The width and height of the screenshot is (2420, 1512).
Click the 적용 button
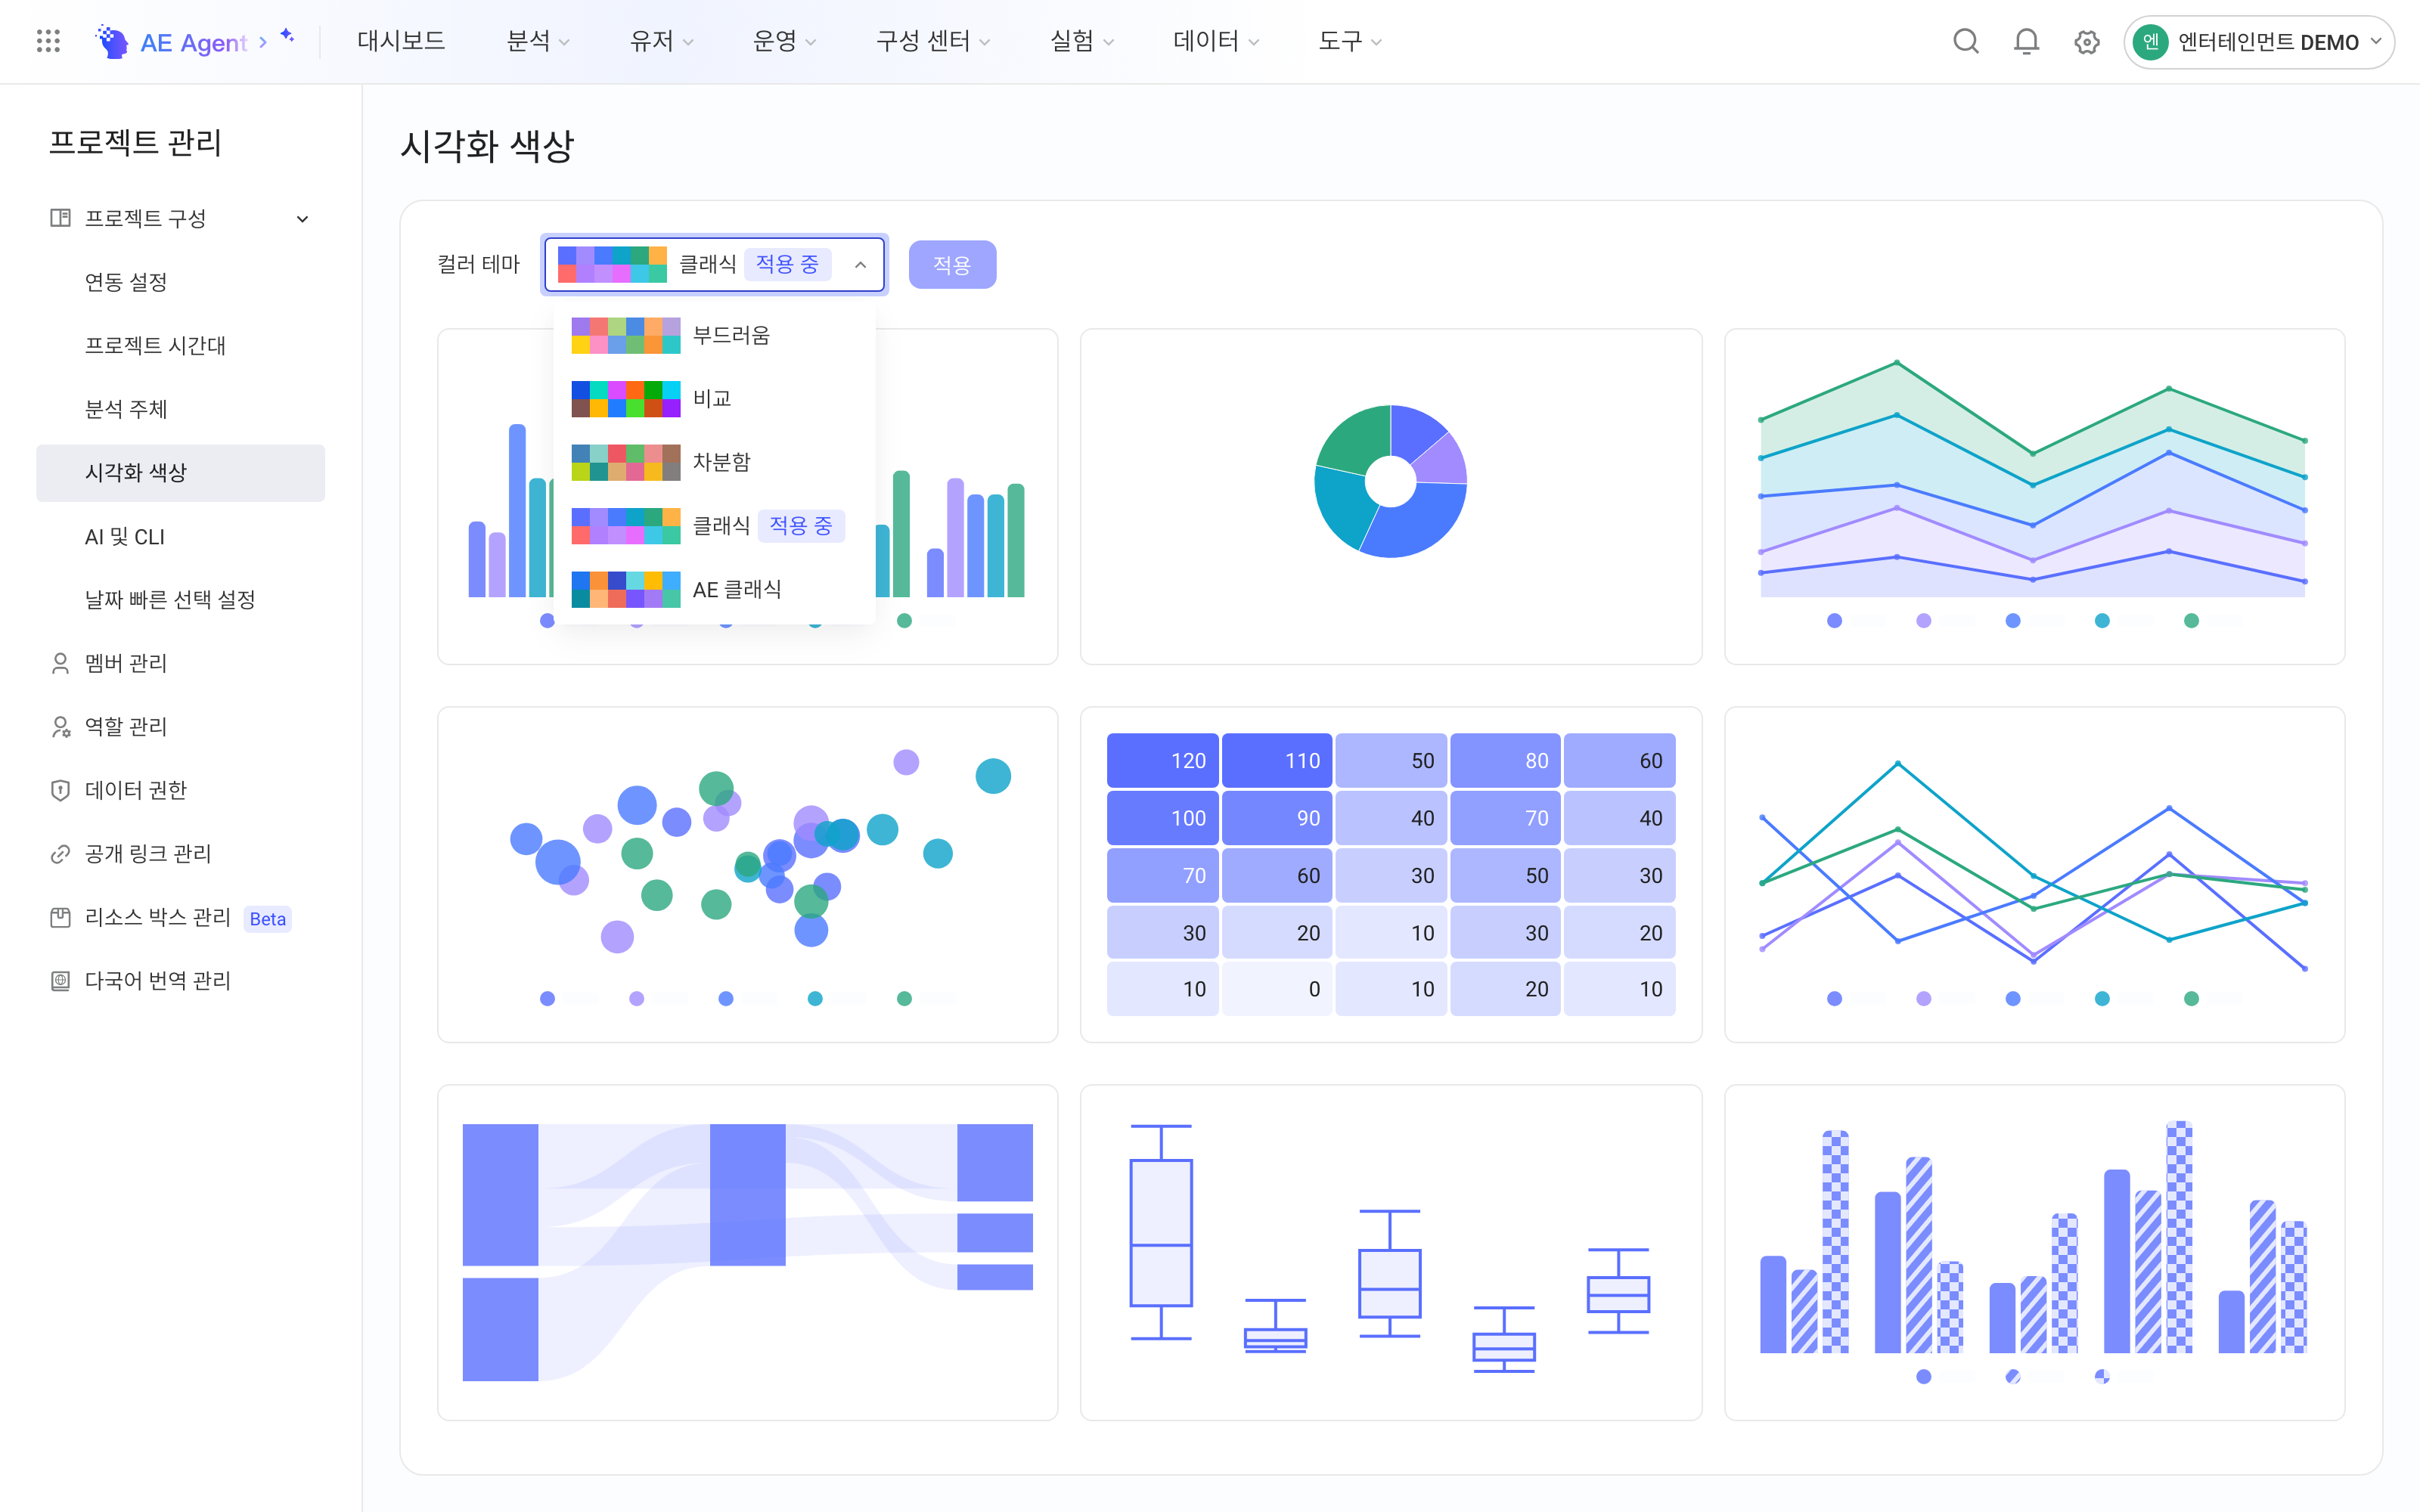point(952,265)
